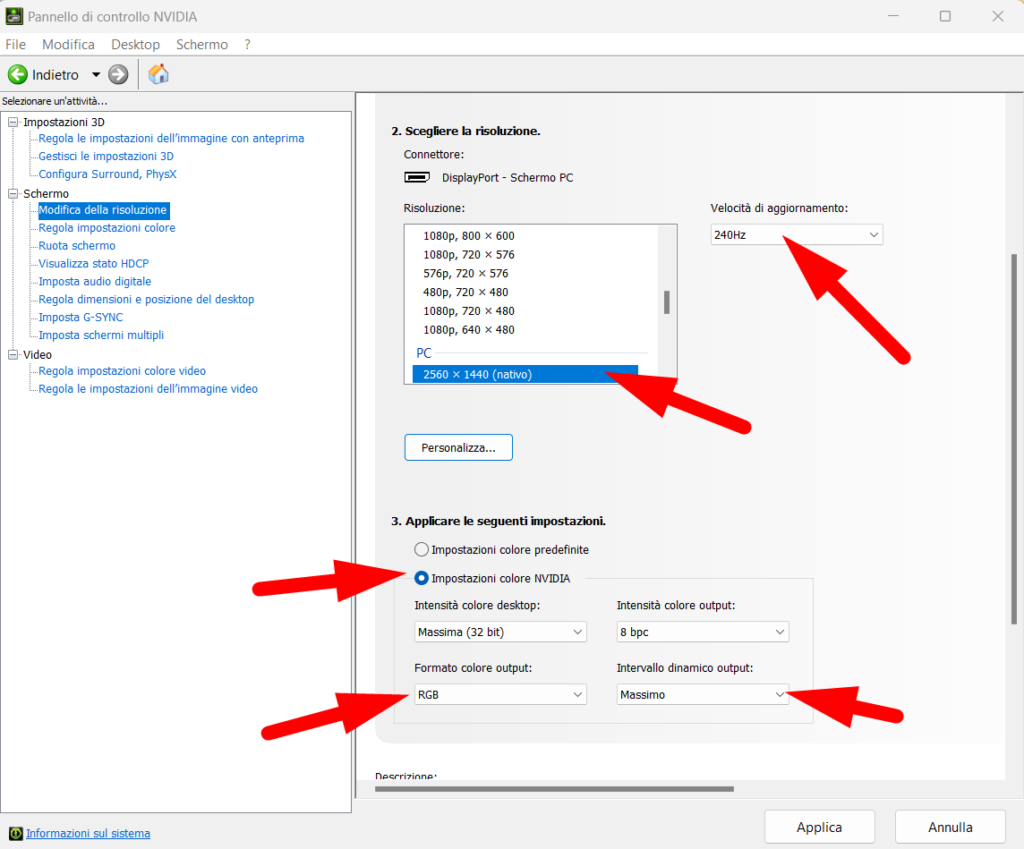Open the ? help menu
This screenshot has height=849, width=1024.
248,44
